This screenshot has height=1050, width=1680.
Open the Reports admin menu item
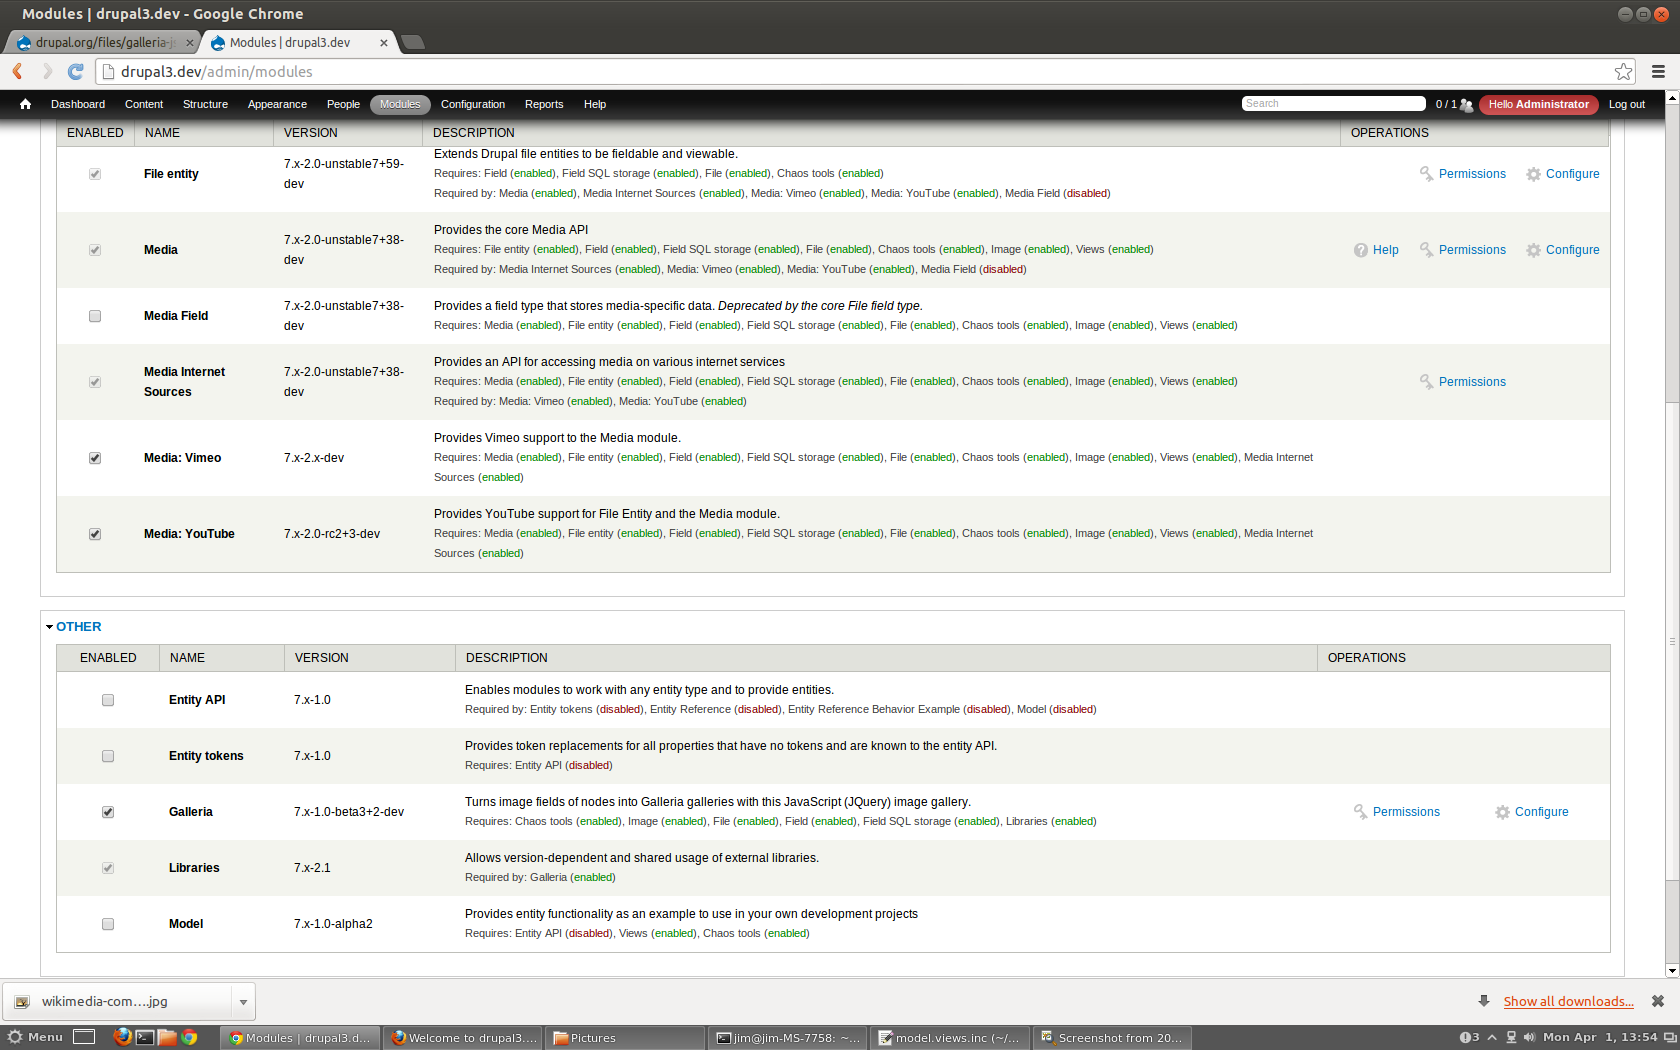point(544,104)
